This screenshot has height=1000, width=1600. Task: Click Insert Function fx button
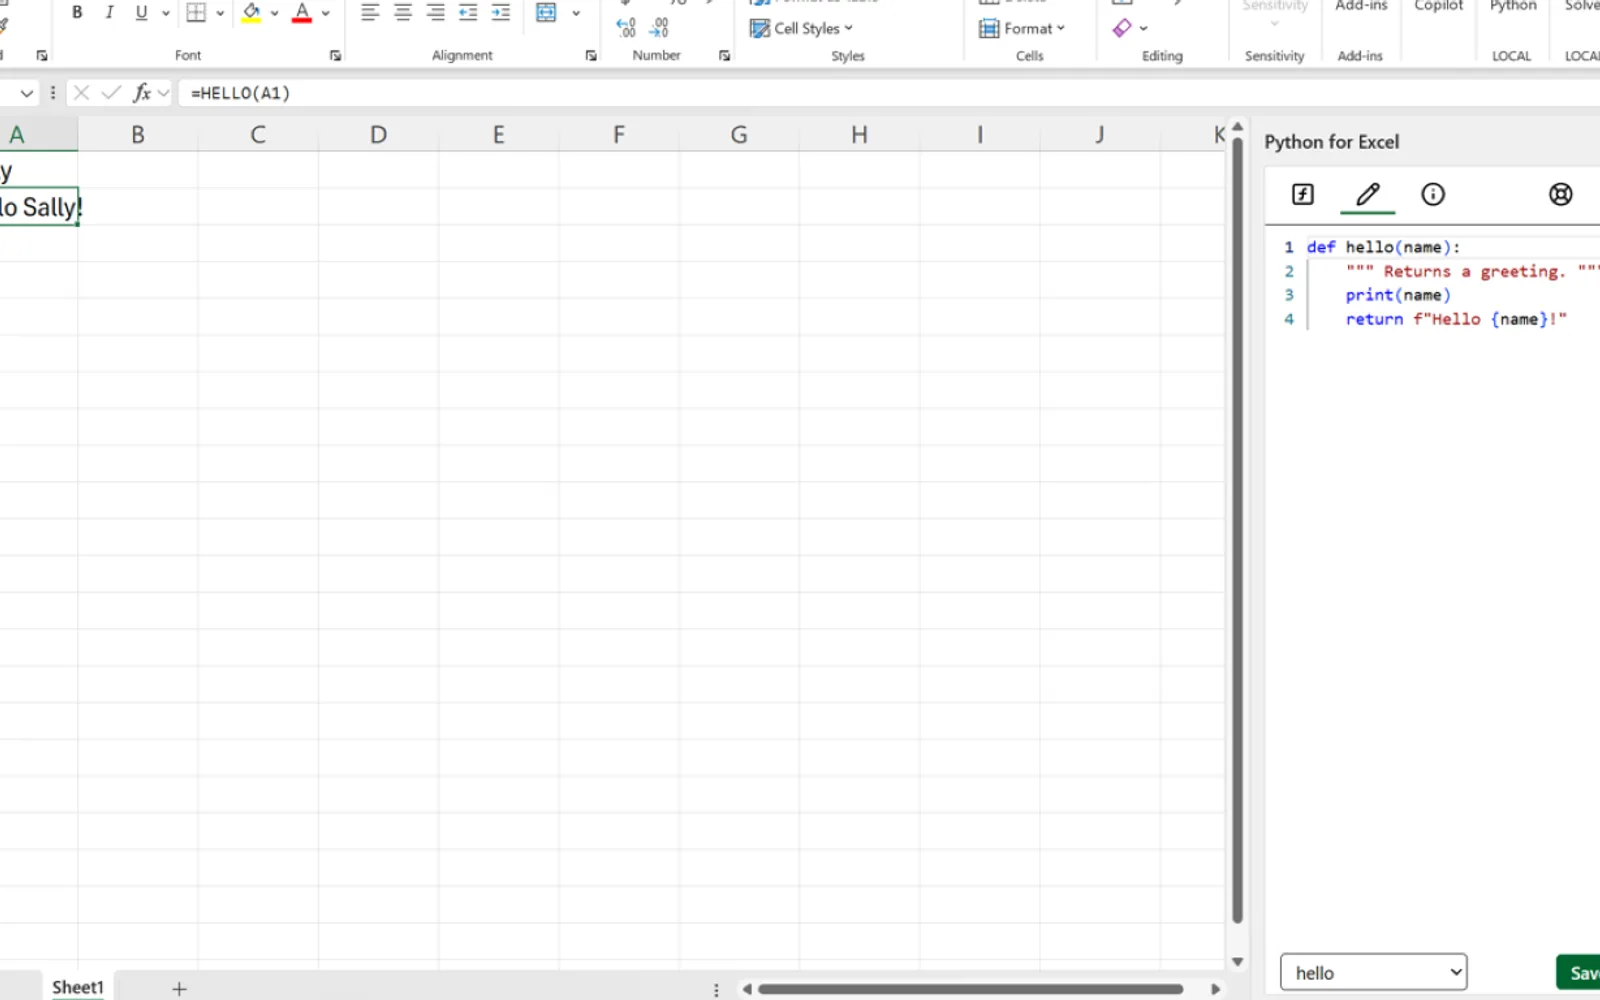click(142, 93)
